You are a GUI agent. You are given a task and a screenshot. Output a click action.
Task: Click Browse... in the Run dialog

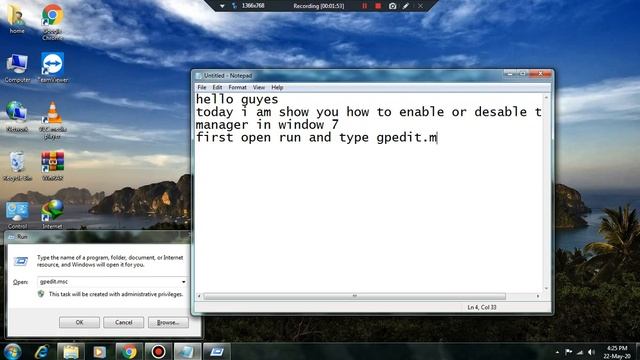pos(168,322)
